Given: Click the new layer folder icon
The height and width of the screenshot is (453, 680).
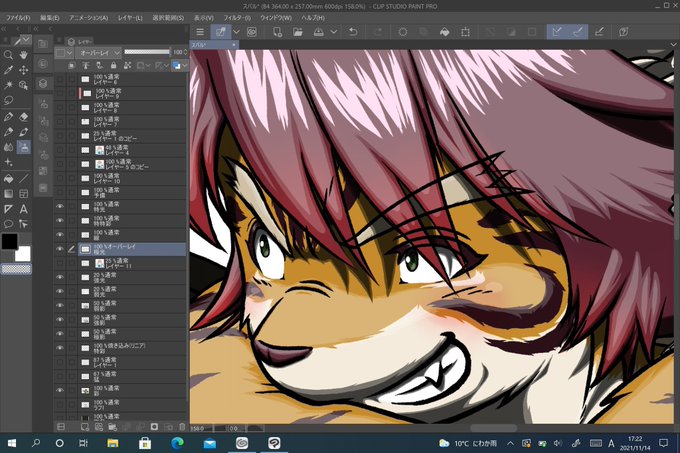Looking at the screenshot, I should click(x=112, y=427).
